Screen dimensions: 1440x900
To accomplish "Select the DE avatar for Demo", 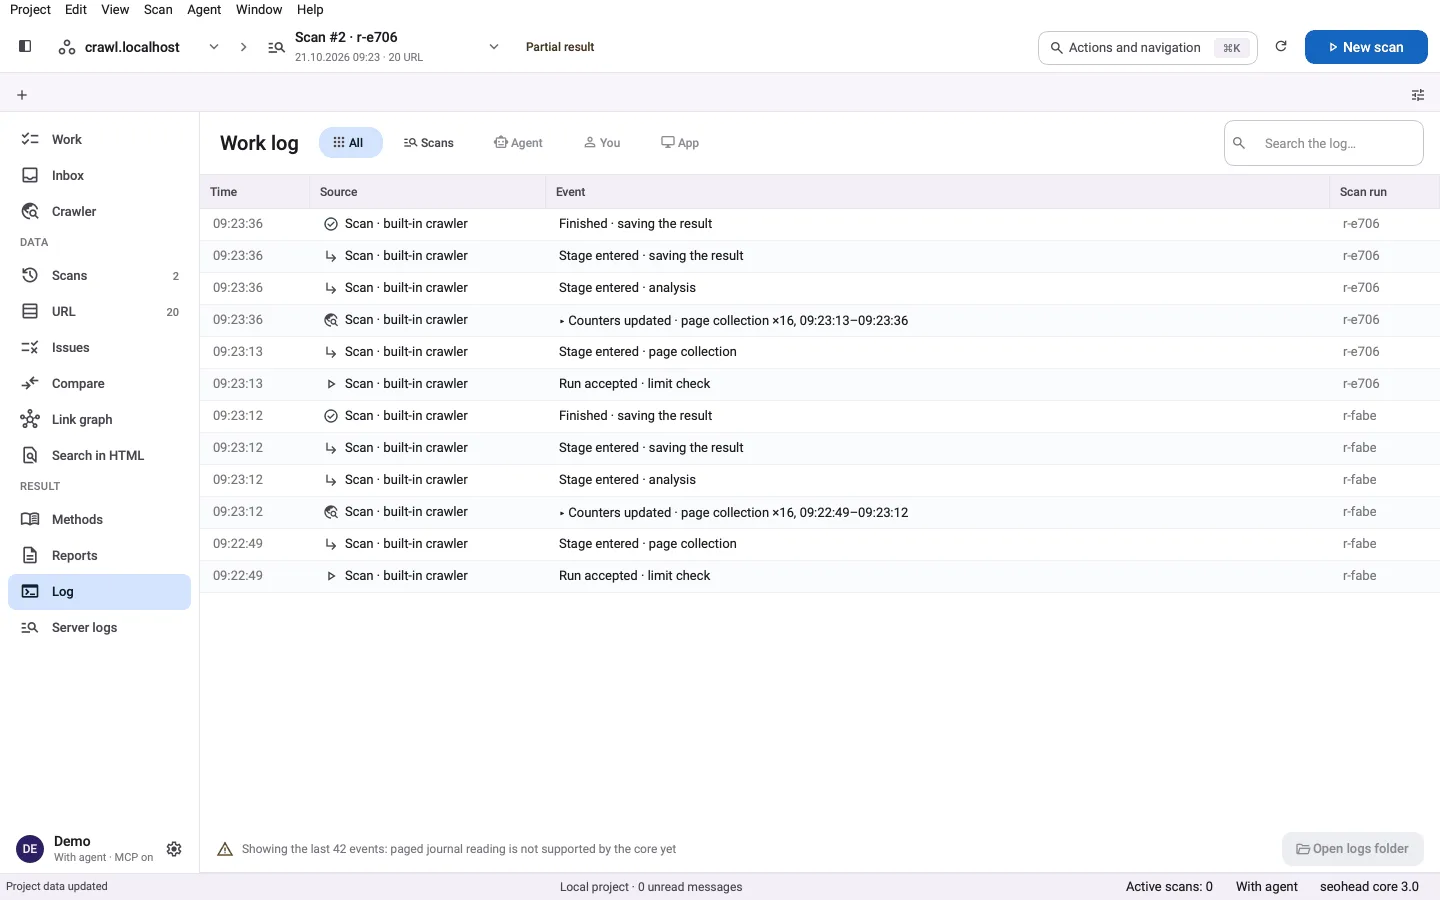I will (30, 849).
